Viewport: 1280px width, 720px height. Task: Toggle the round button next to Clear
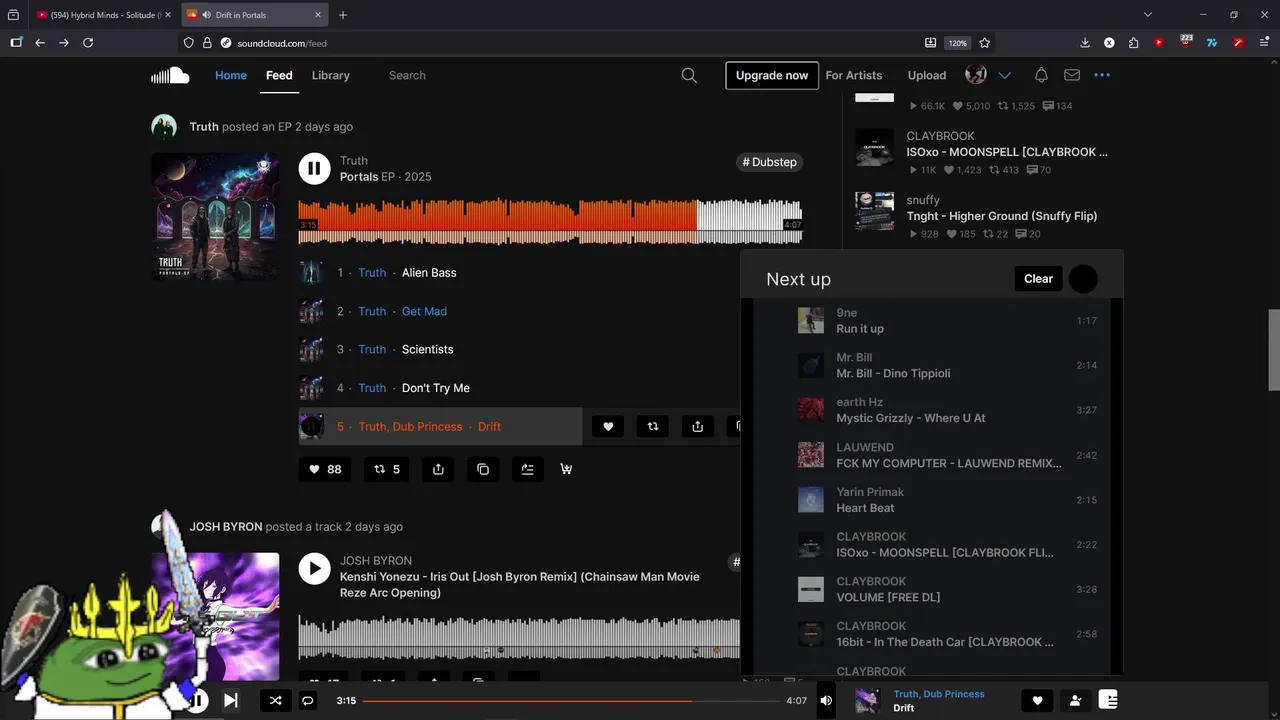[1083, 279]
